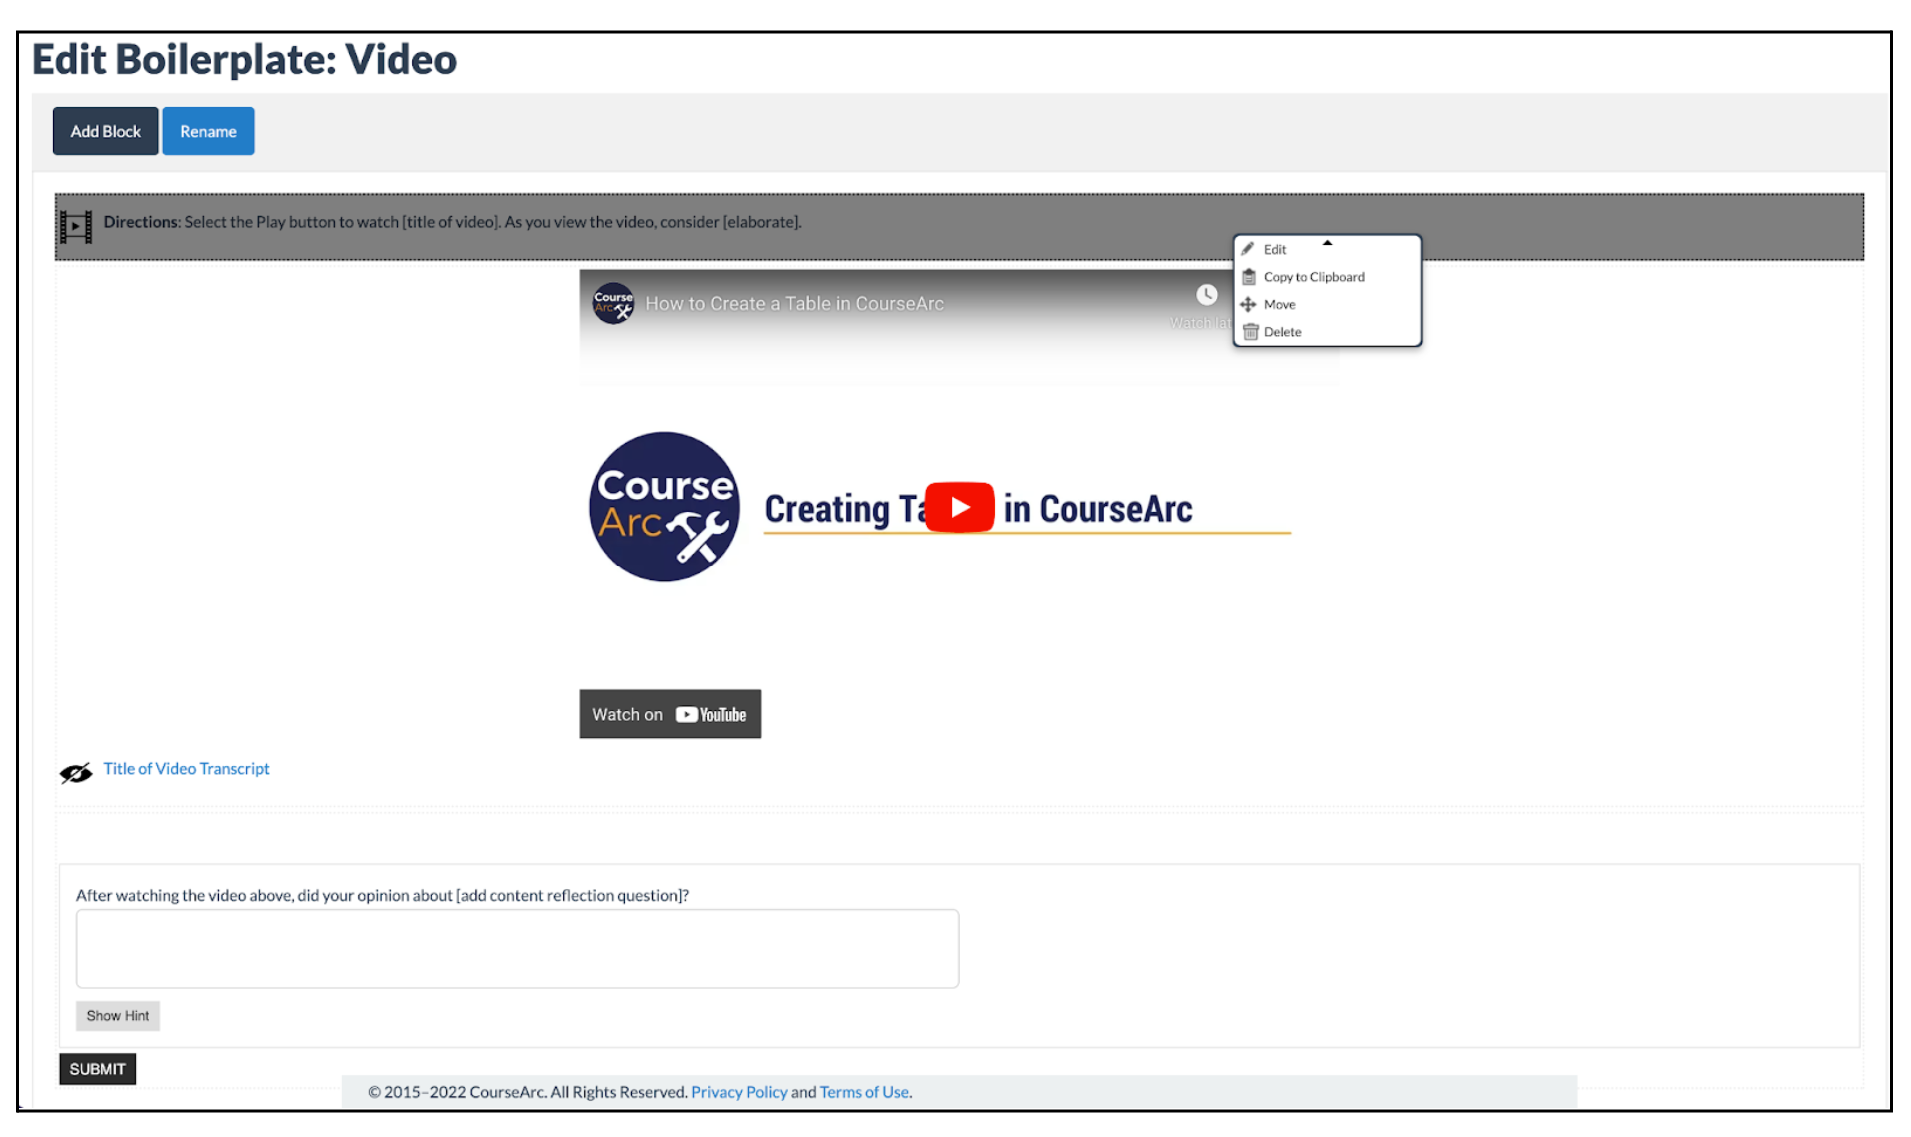The width and height of the screenshot is (1911, 1137).
Task: Play the YouTube video with red button
Action: 959,507
